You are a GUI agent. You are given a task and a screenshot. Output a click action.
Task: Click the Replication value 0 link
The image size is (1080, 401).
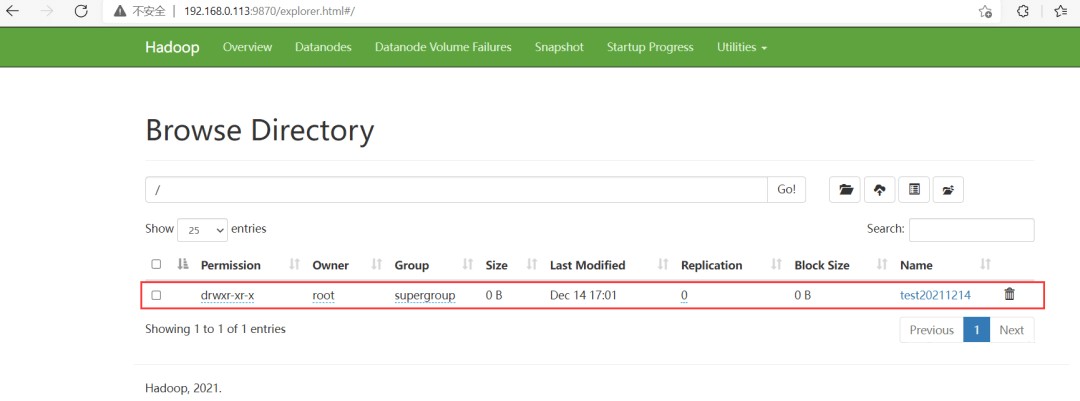684,295
